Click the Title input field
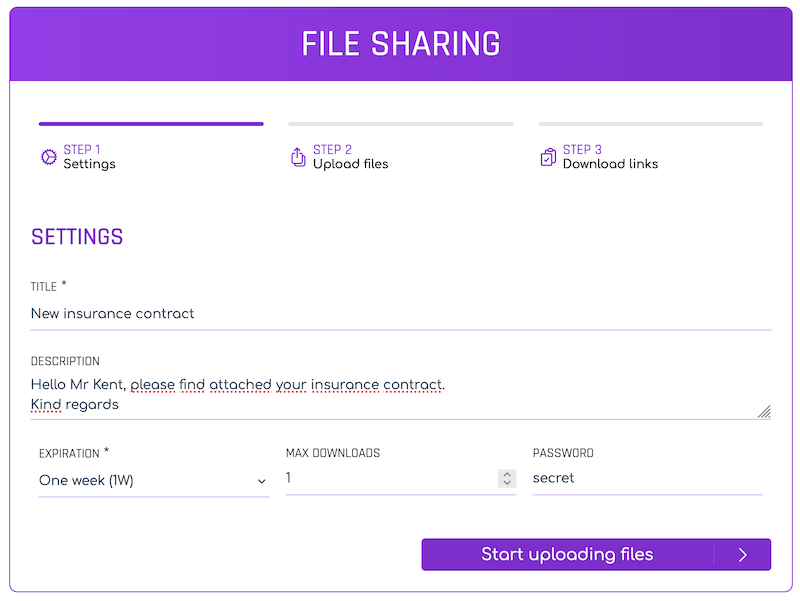This screenshot has height=601, width=800. click(401, 314)
